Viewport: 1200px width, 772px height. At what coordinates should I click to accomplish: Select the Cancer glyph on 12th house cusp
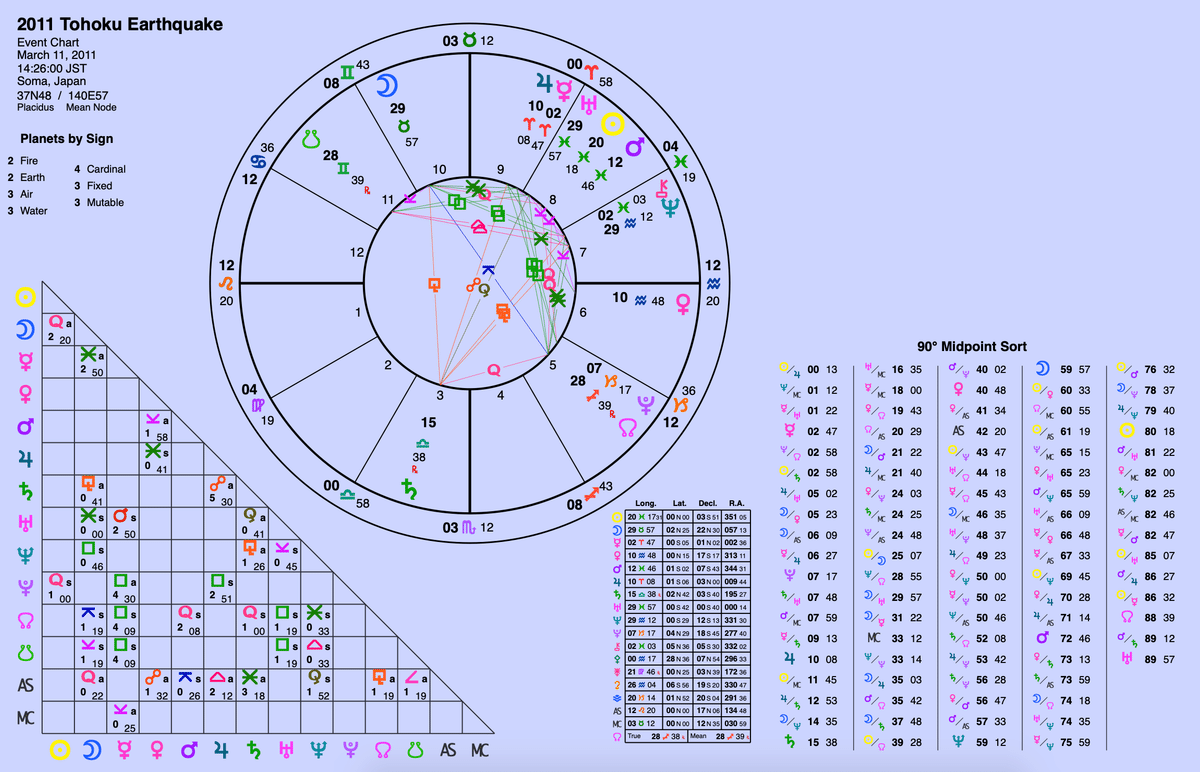tap(258, 161)
